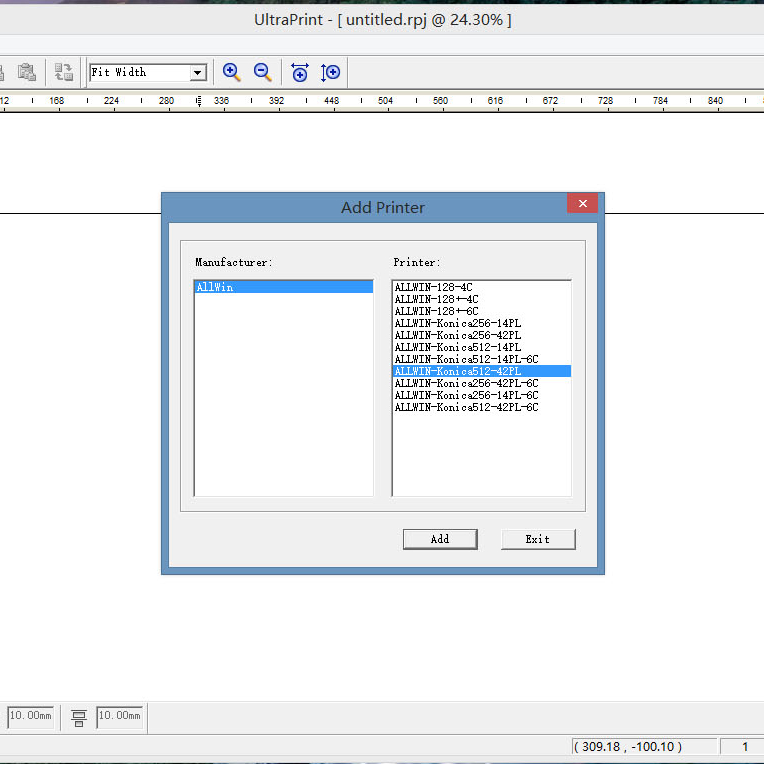Click the leftmost 10.00mm spacing field
The width and height of the screenshot is (764, 764).
(x=30, y=716)
